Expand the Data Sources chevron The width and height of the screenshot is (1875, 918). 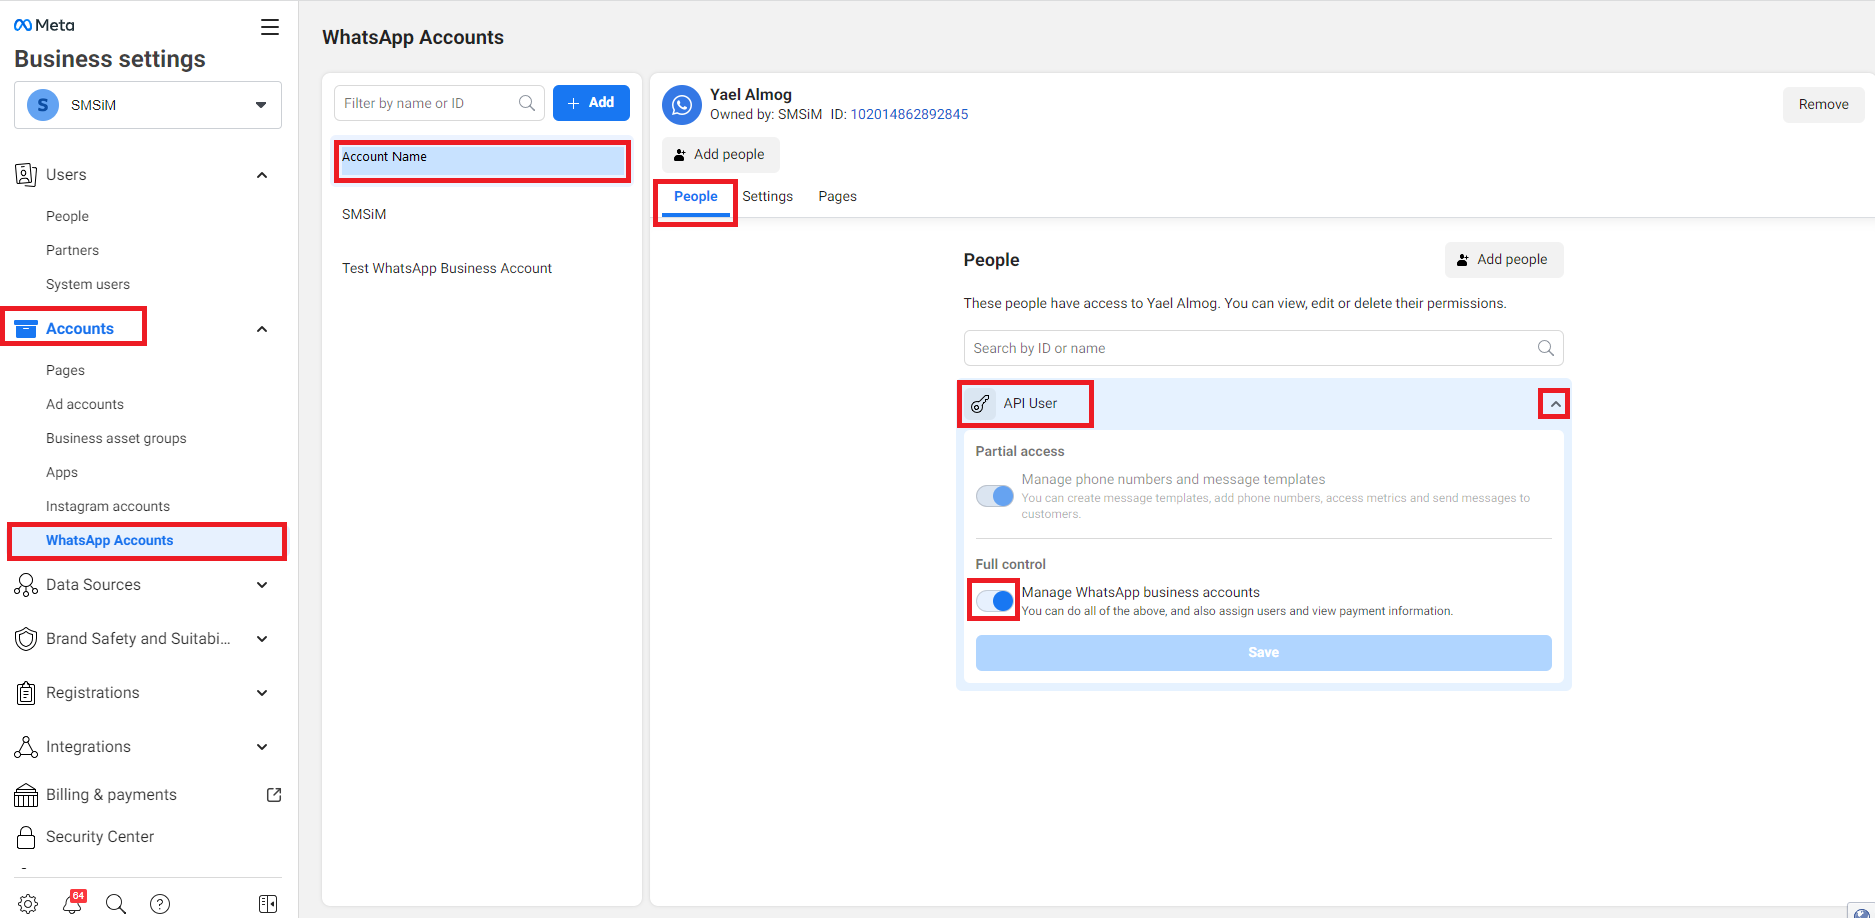(262, 585)
